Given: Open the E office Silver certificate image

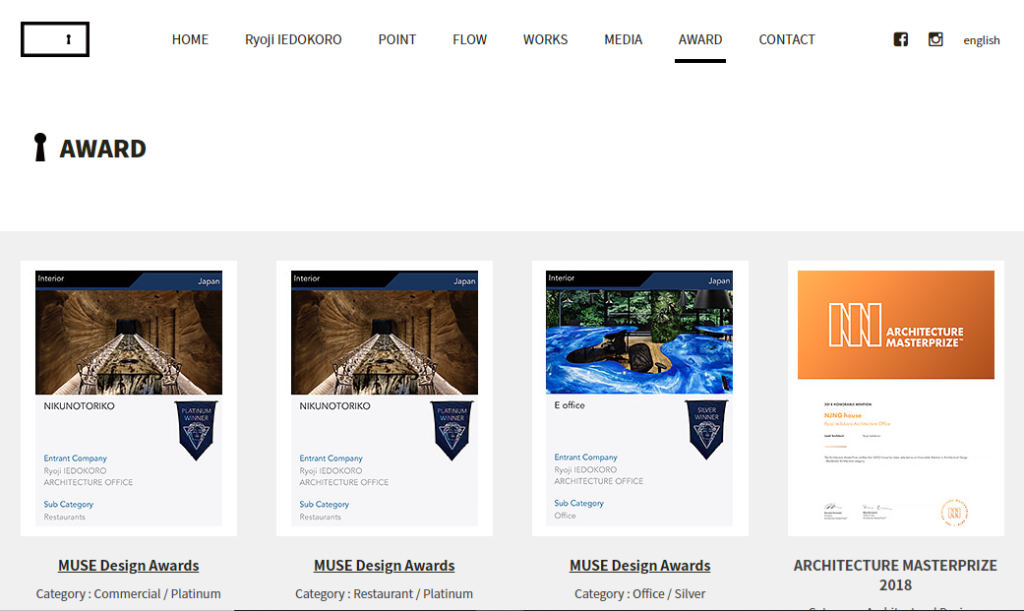Looking at the screenshot, I should point(640,398).
